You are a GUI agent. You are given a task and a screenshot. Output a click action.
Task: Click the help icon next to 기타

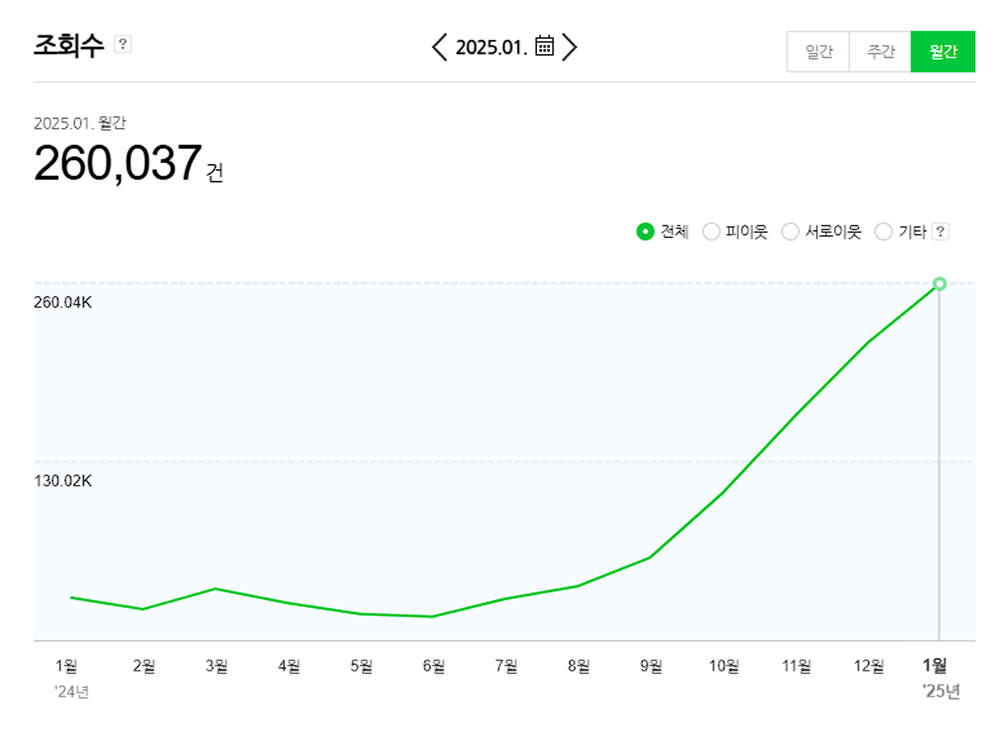(x=940, y=232)
